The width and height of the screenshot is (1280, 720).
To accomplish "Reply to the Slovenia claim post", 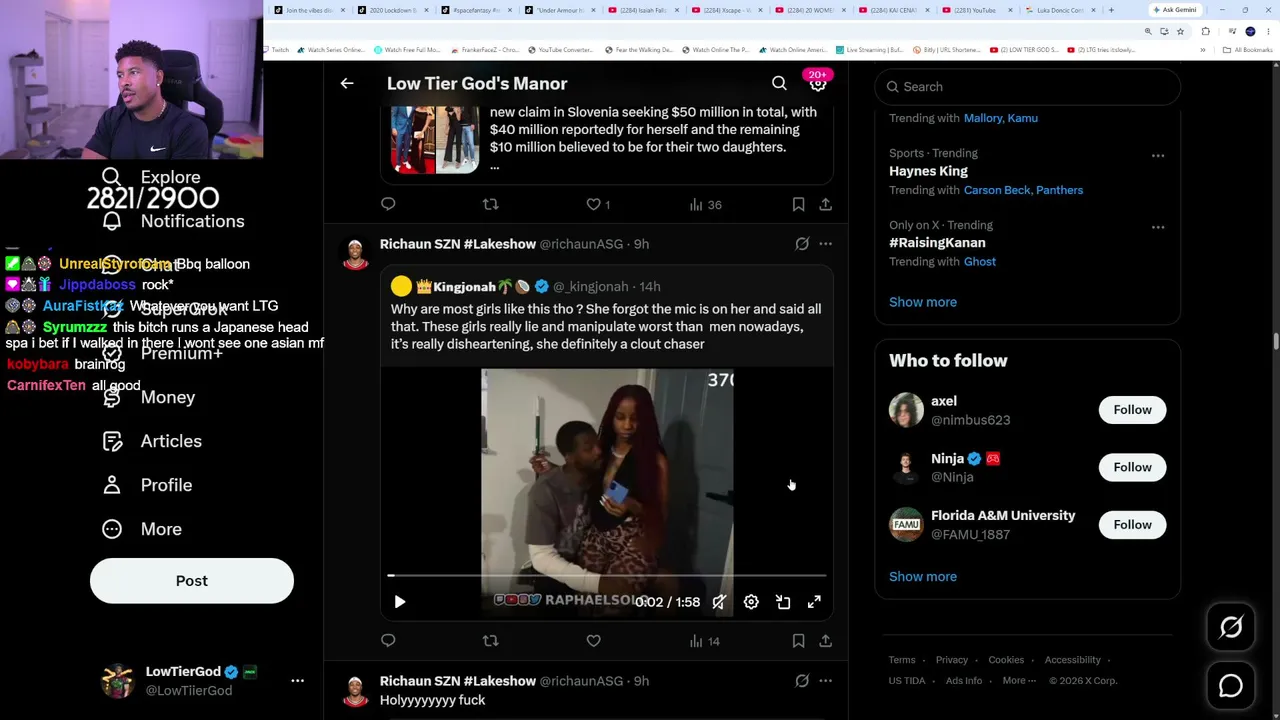I will (388, 204).
